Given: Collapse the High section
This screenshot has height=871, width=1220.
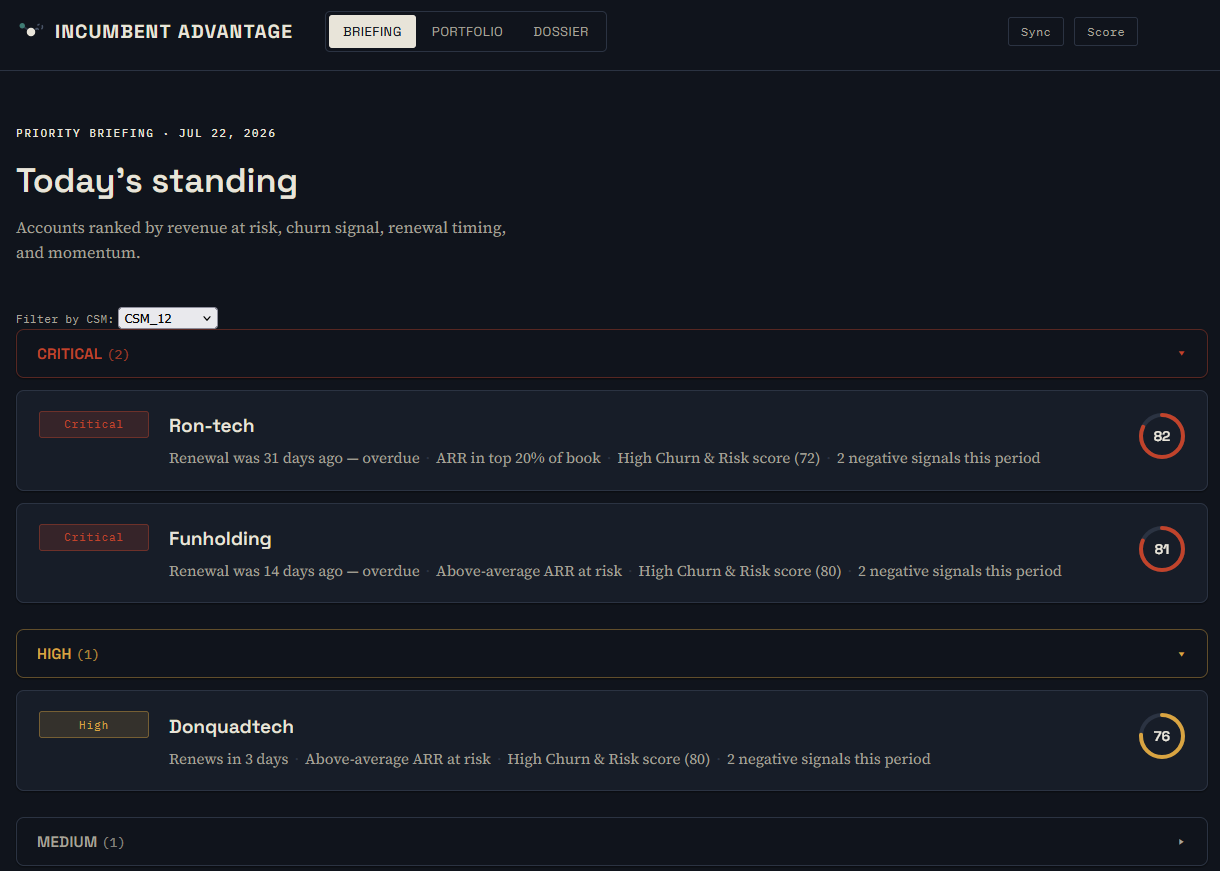Looking at the screenshot, I should [x=612, y=654].
